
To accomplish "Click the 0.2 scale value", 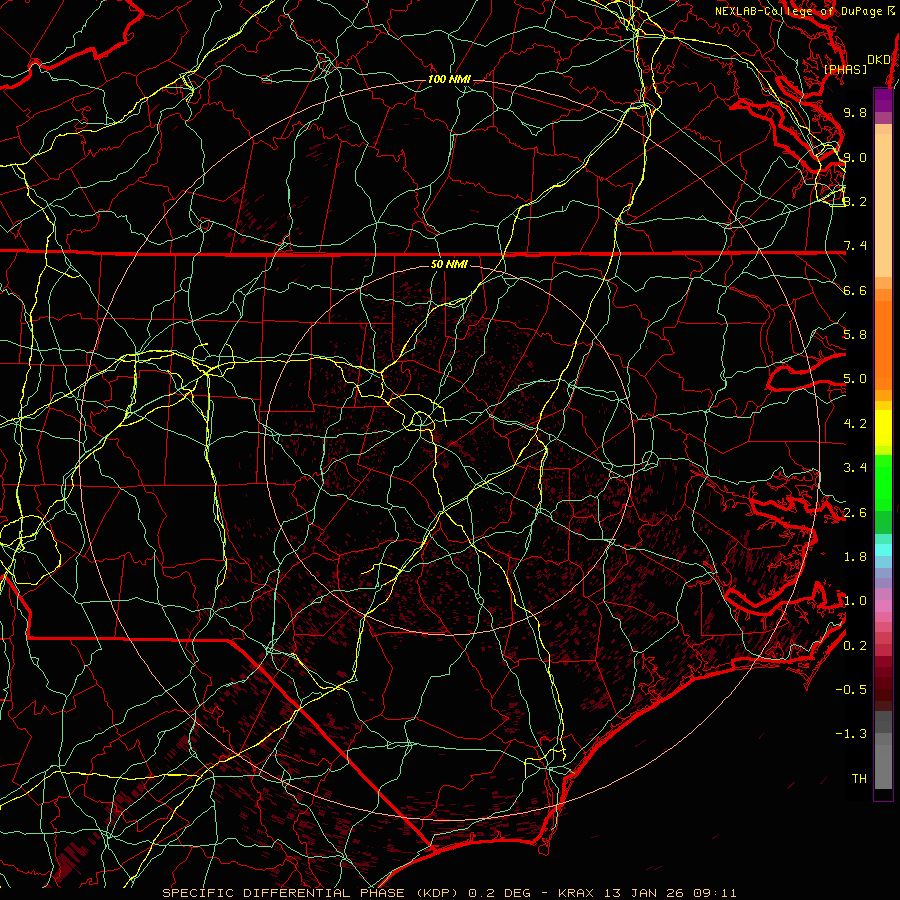I will pyautogui.click(x=855, y=646).
